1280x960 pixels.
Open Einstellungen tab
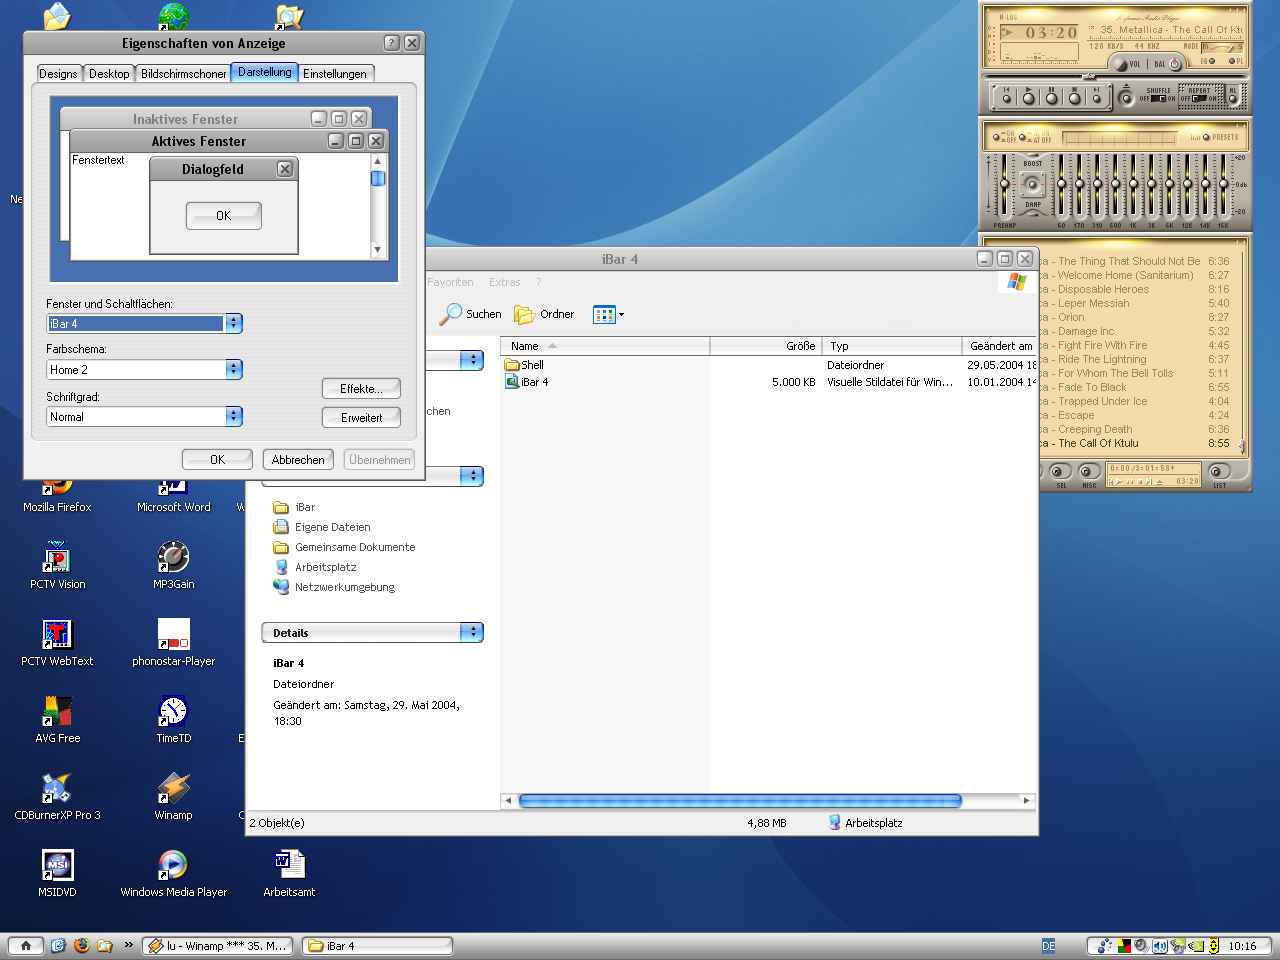(x=335, y=74)
